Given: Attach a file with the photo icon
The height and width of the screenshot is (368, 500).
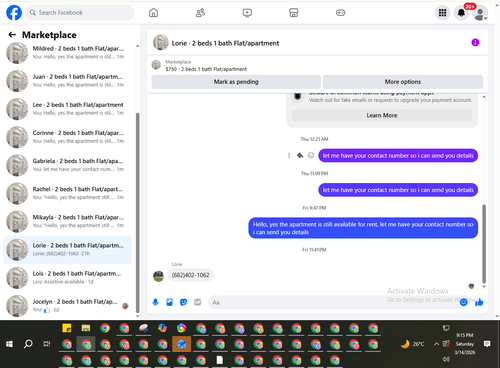Looking at the screenshot, I should click(x=170, y=302).
